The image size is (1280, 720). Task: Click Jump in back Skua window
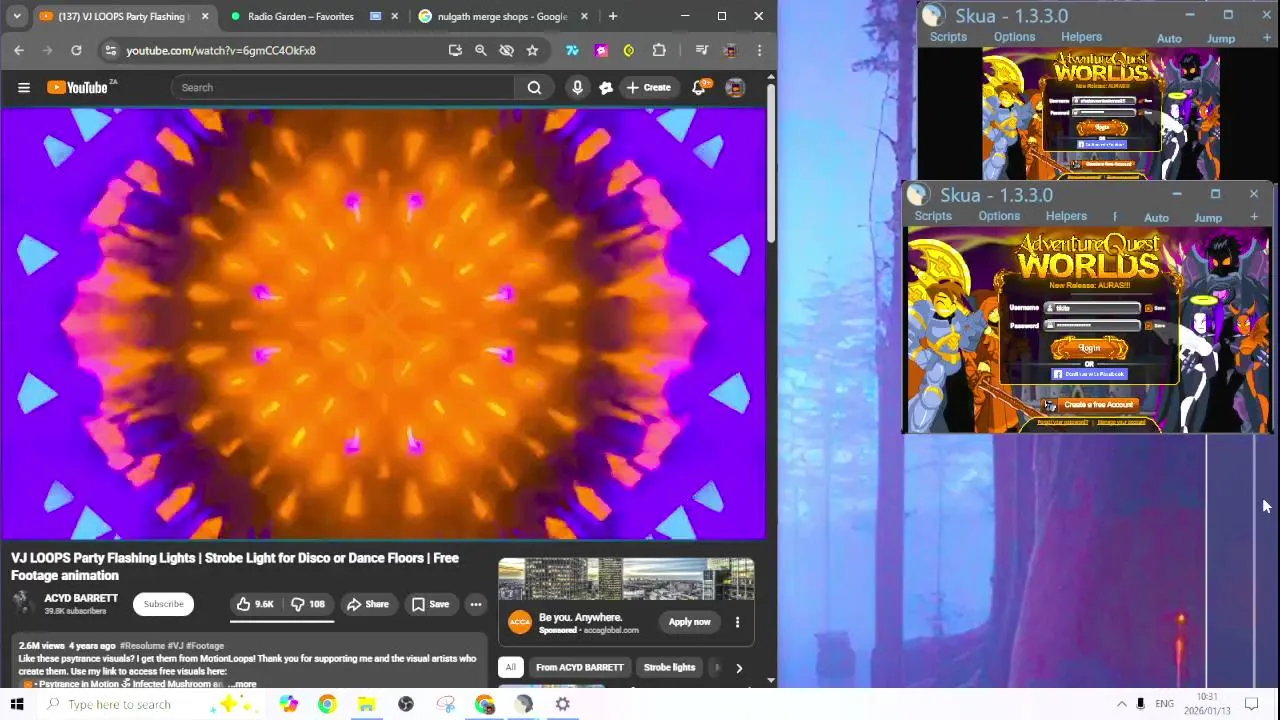(1221, 38)
